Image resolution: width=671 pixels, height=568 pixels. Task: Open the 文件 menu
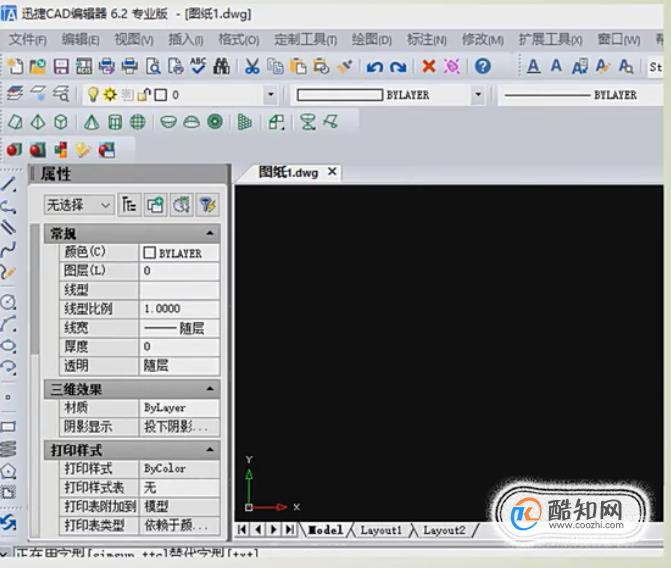pyautogui.click(x=28, y=40)
